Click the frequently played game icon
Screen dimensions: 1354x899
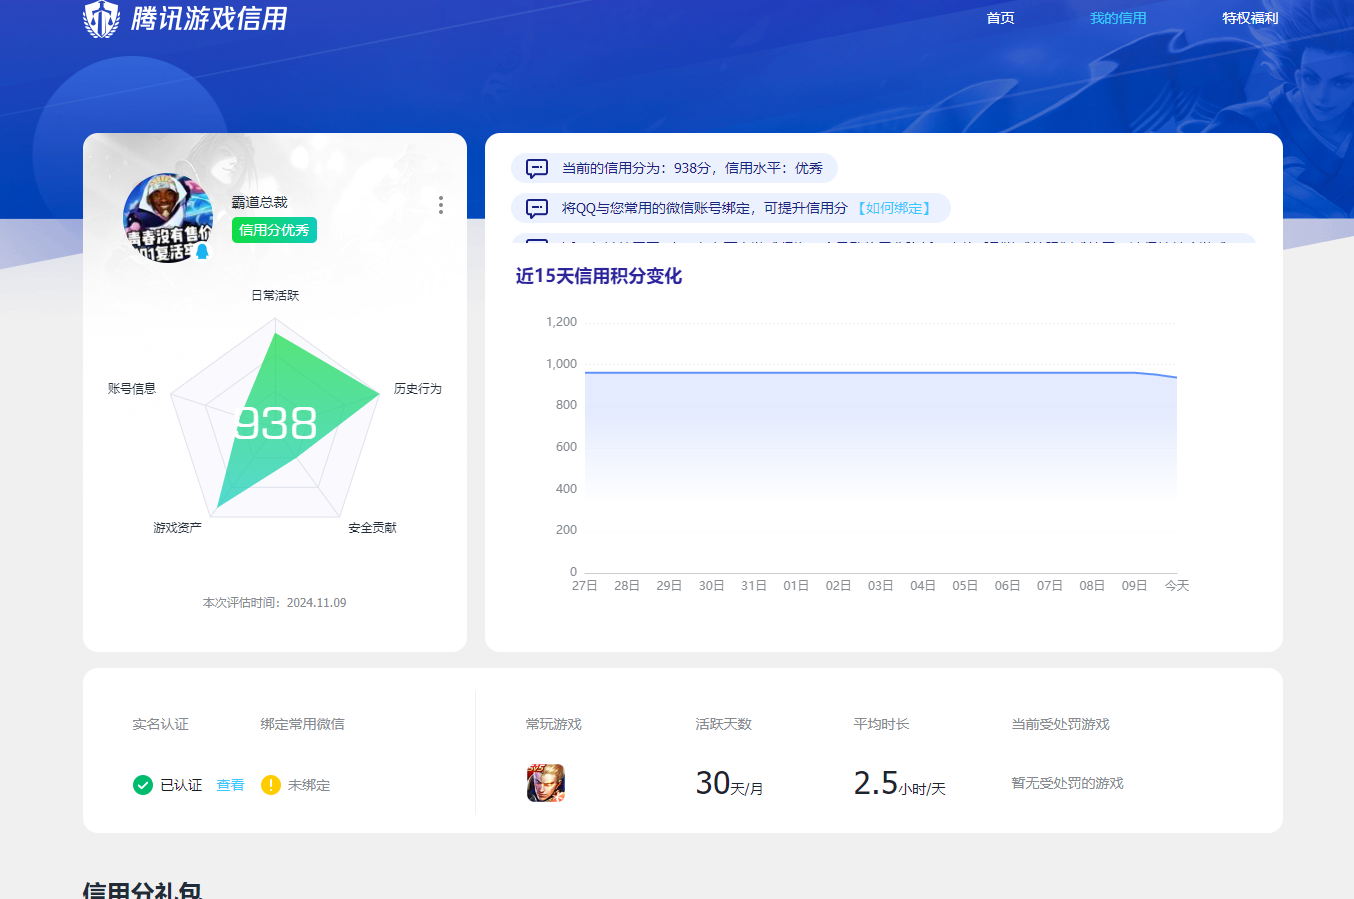tap(546, 783)
